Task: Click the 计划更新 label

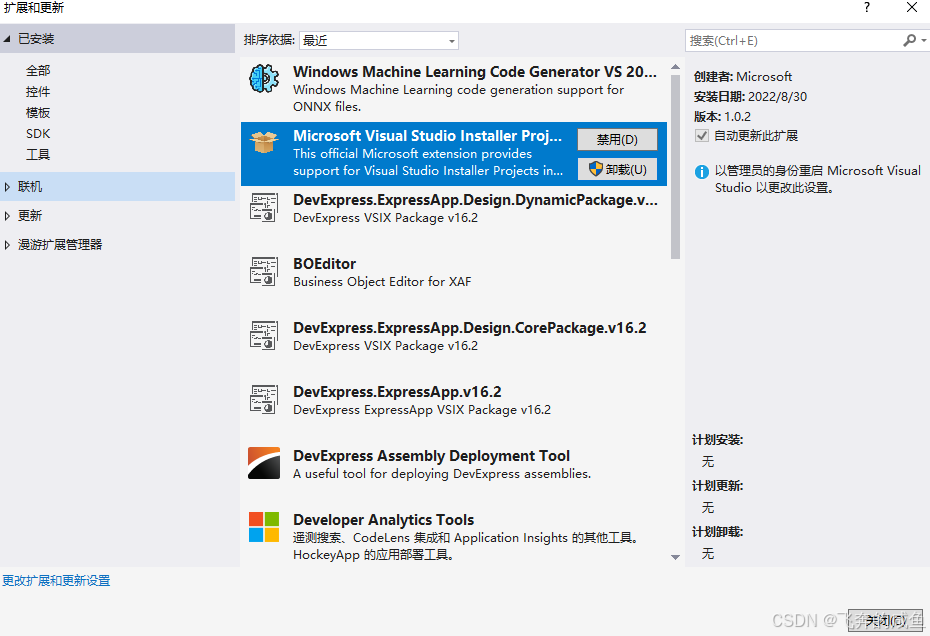Action: 717,486
